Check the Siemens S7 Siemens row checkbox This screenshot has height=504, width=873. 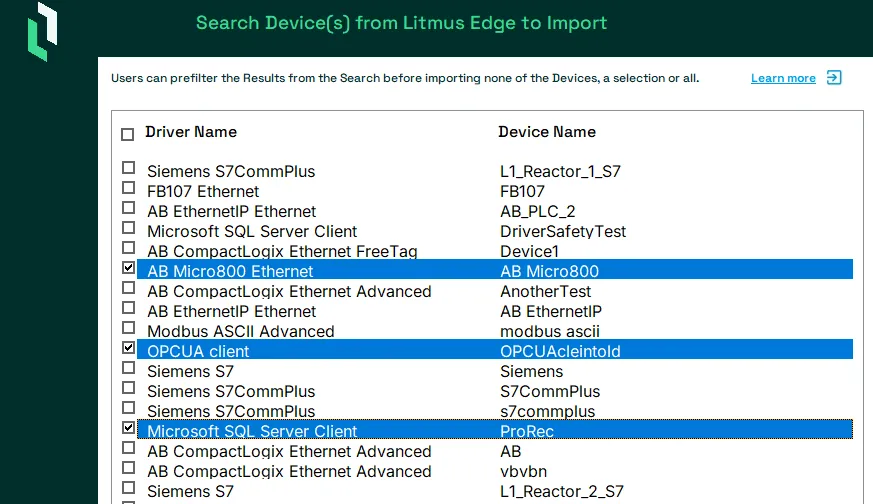pyautogui.click(x=129, y=368)
